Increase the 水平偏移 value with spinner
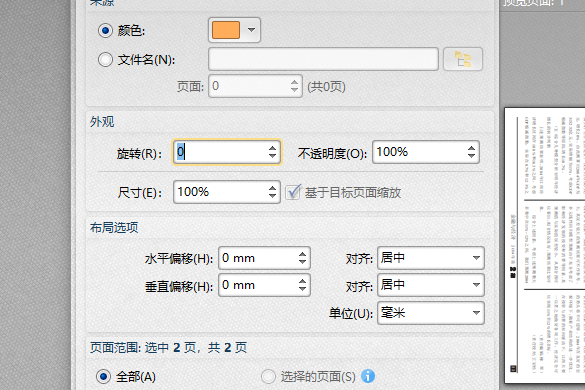Image resolution: width=585 pixels, height=390 pixels. click(302, 254)
